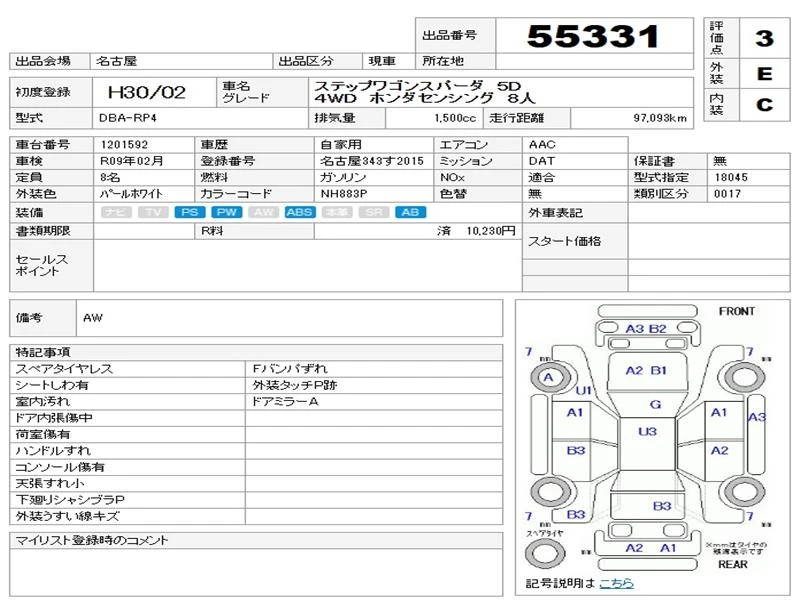Select the blue PW equipment badge
Image resolution: width=800 pixels, height=600 pixels.
(227, 212)
